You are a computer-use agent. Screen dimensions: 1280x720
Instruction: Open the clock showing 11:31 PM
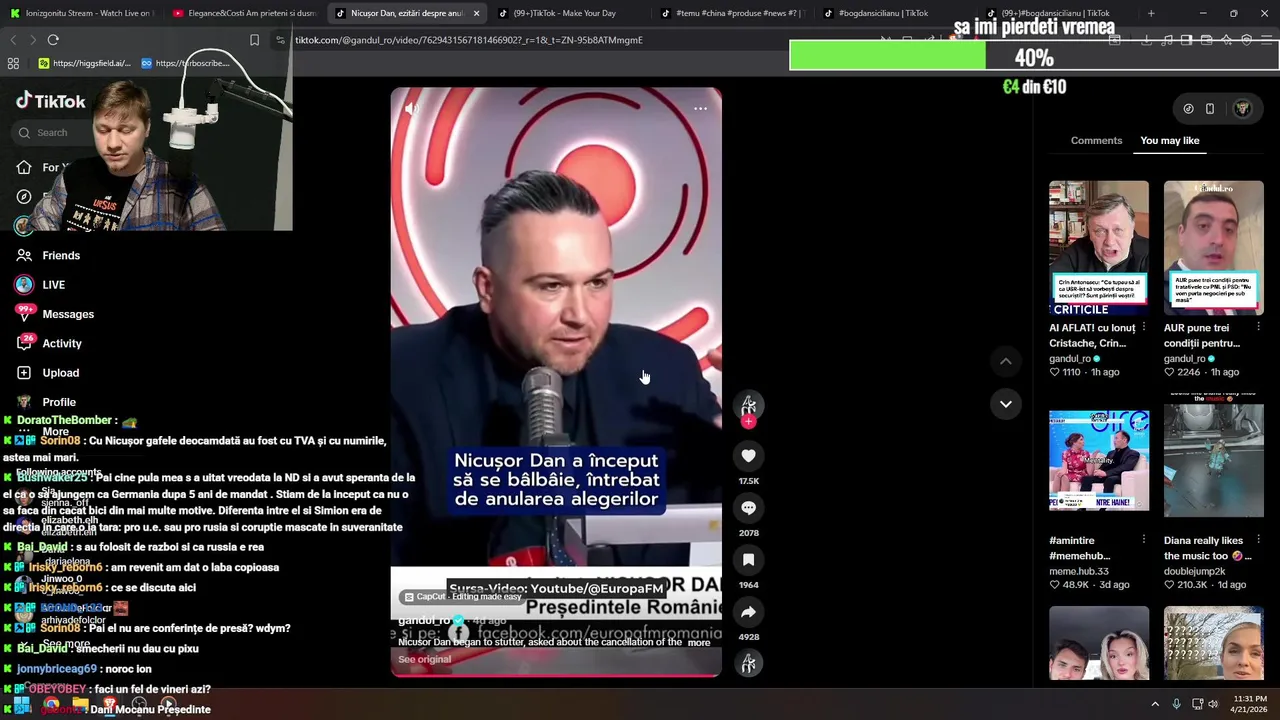[1249, 704]
